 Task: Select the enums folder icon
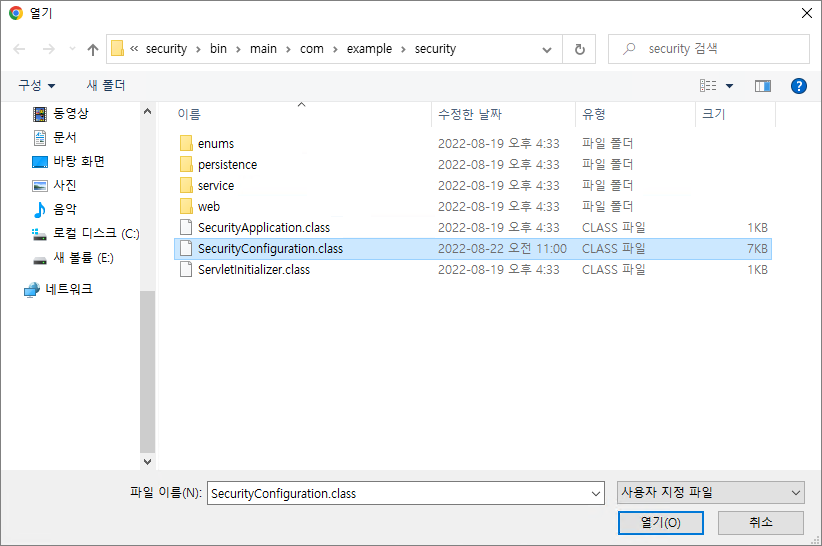coord(186,143)
